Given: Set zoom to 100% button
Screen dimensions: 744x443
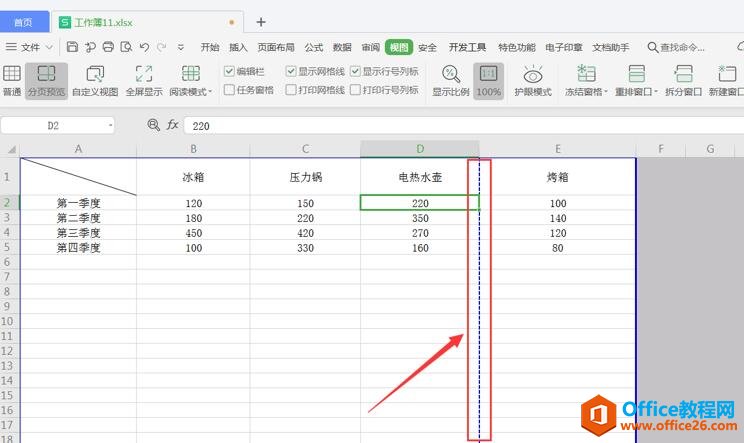Looking at the screenshot, I should pyautogui.click(x=488, y=81).
